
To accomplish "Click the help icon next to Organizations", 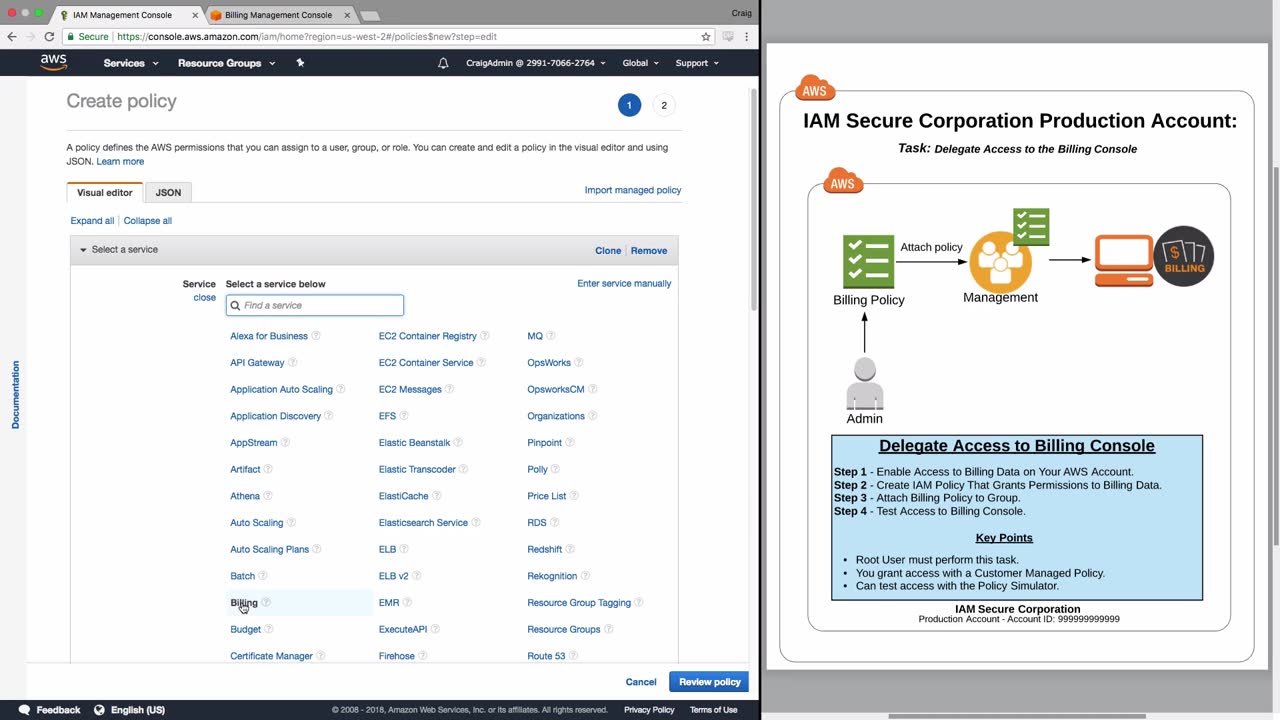I will coord(593,416).
